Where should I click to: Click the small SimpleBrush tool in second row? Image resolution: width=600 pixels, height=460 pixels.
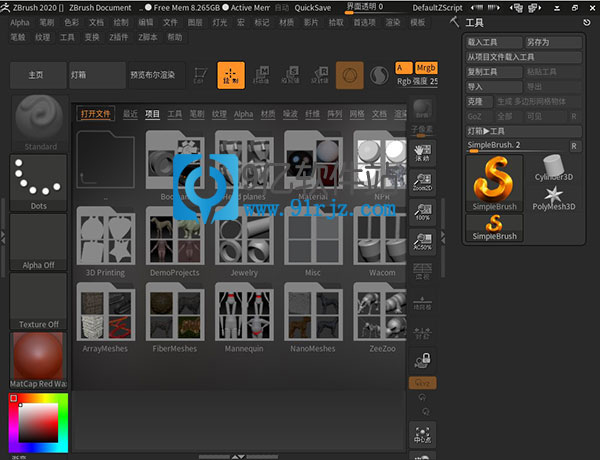pos(494,228)
